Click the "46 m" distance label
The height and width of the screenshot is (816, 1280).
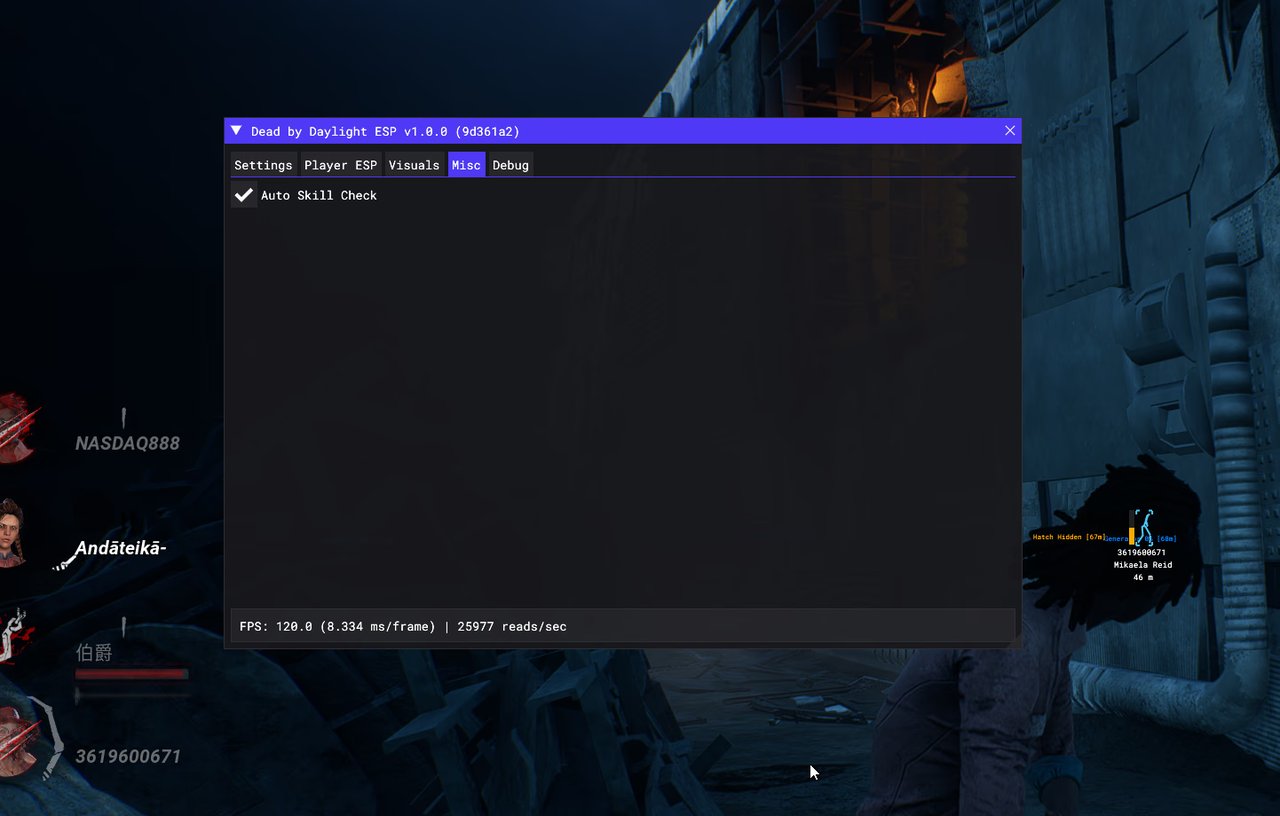click(1143, 577)
